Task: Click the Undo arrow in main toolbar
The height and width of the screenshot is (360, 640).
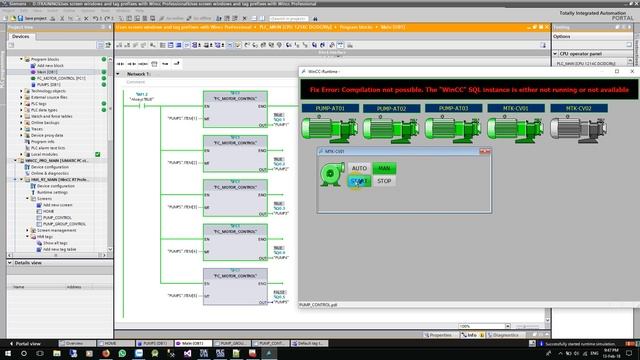Action: tap(95, 18)
